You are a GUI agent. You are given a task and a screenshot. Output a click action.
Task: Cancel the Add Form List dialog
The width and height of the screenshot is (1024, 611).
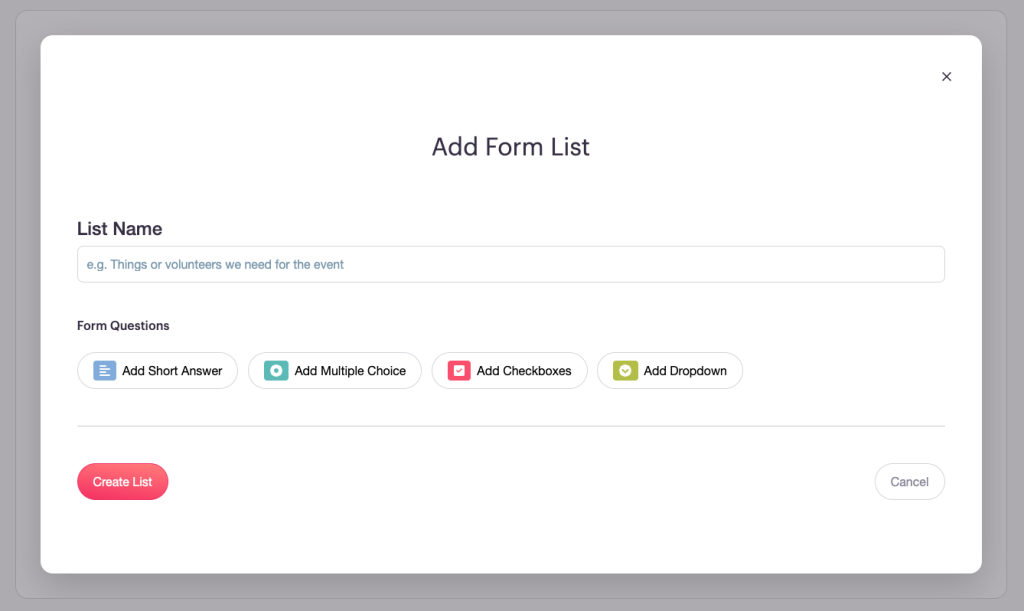click(909, 481)
